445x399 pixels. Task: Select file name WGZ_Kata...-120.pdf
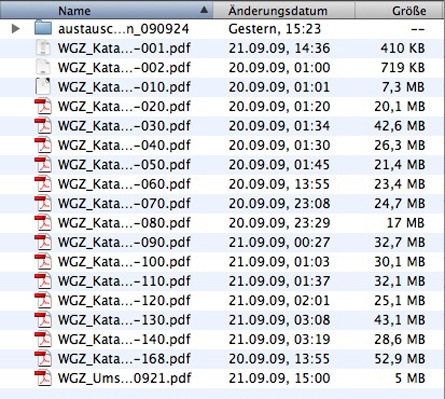124,300
